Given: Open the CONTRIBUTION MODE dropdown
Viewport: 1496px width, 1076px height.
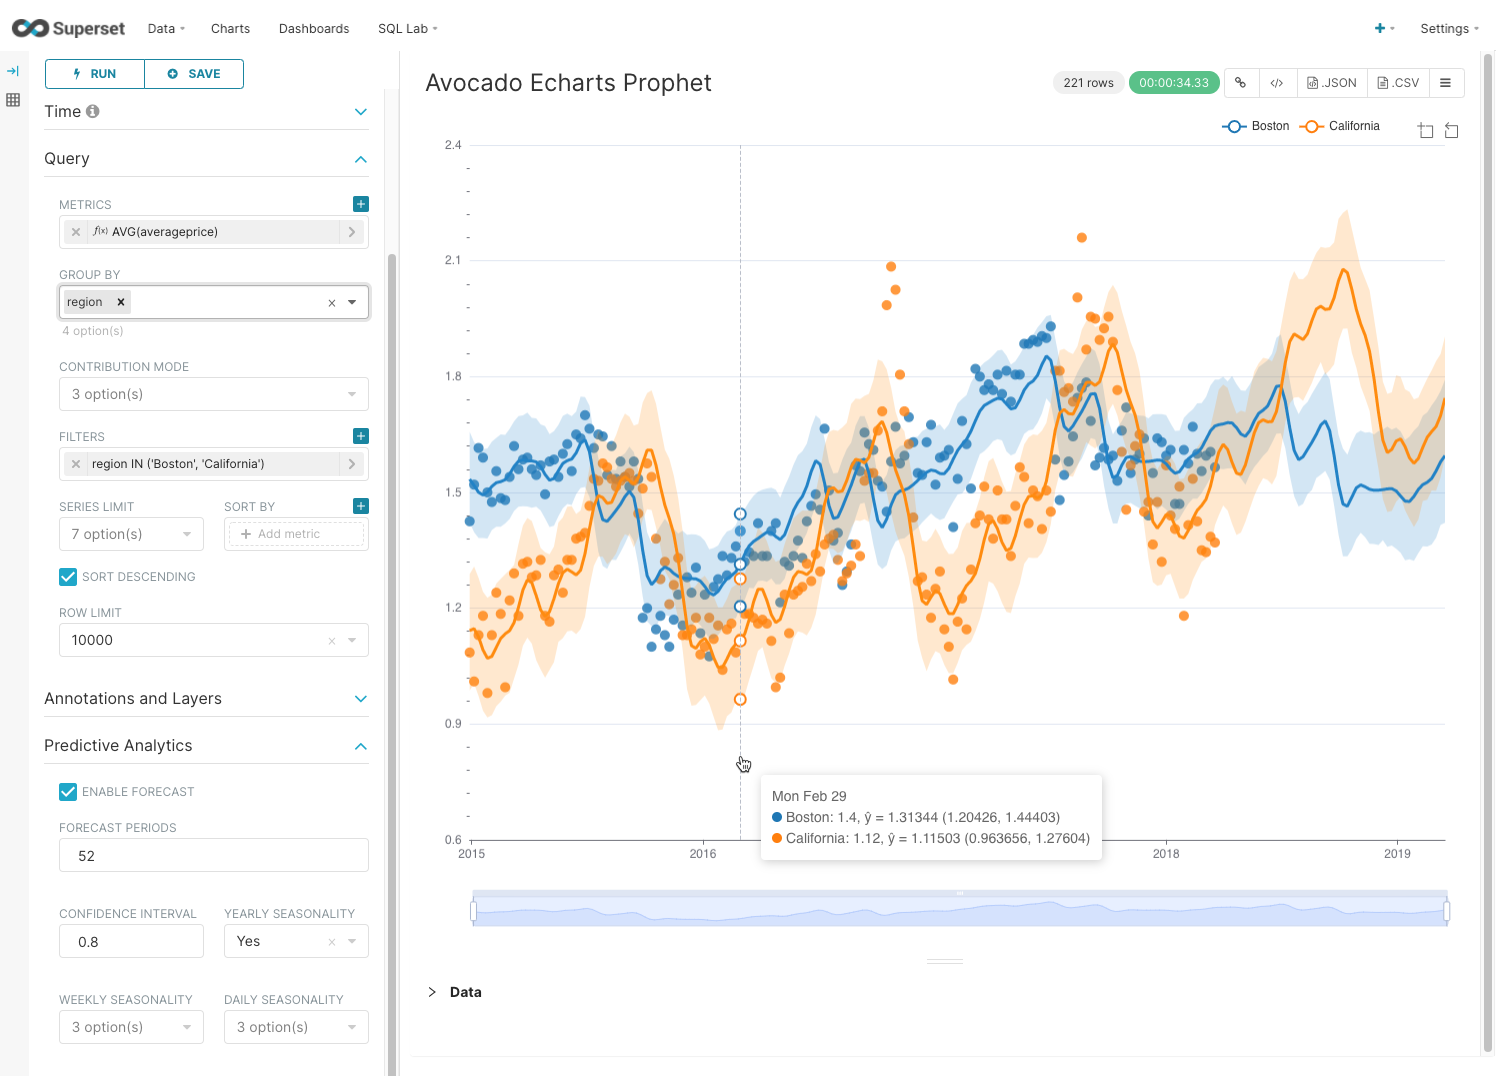Looking at the screenshot, I should 213,394.
